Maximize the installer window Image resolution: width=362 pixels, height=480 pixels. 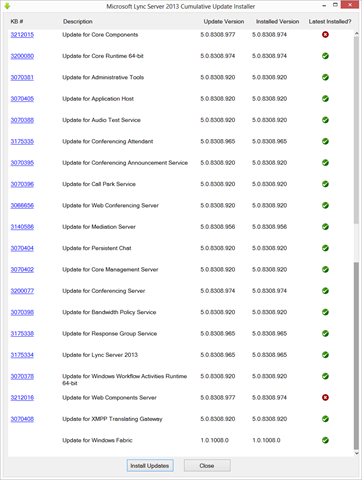[x=335, y=5]
